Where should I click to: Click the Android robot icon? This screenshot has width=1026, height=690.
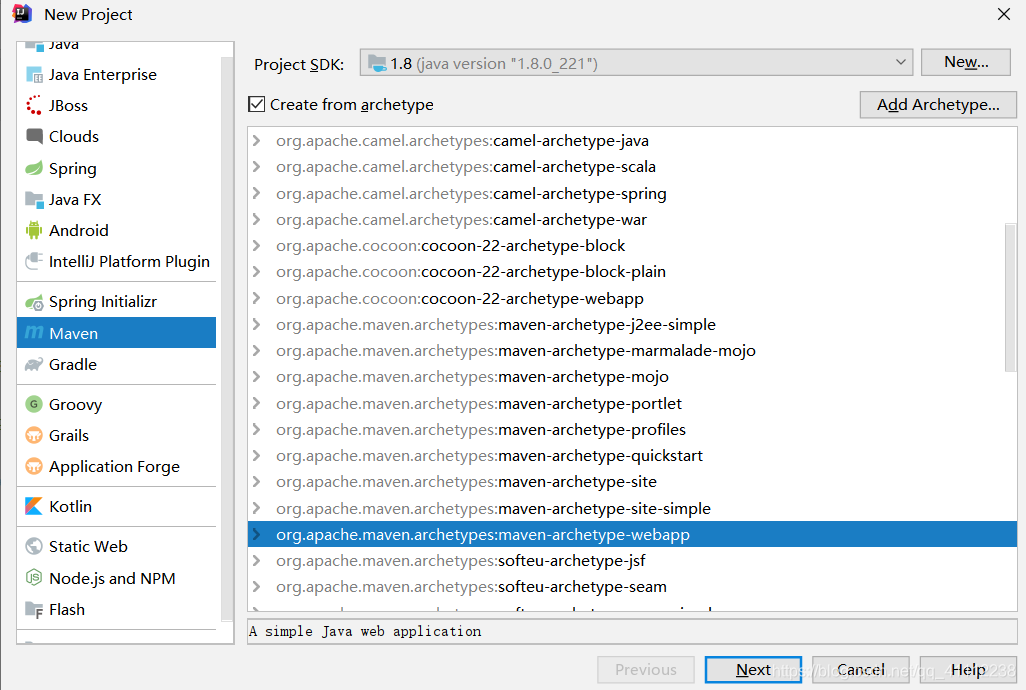pyautogui.click(x=34, y=230)
